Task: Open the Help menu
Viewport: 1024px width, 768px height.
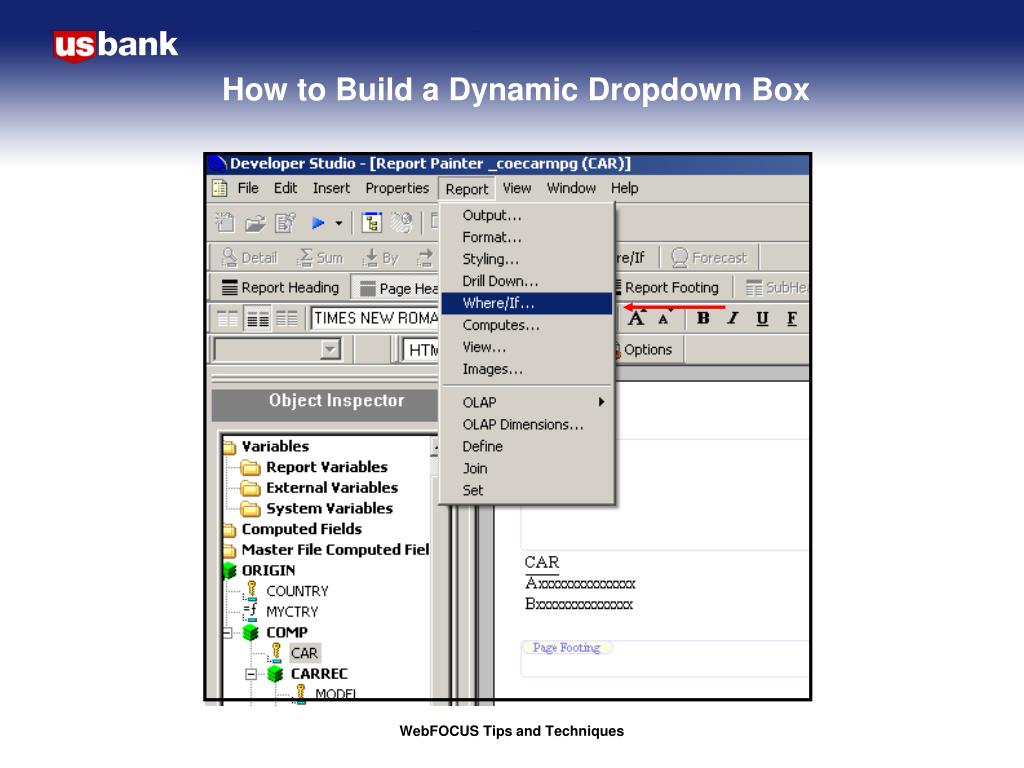Action: pos(624,188)
